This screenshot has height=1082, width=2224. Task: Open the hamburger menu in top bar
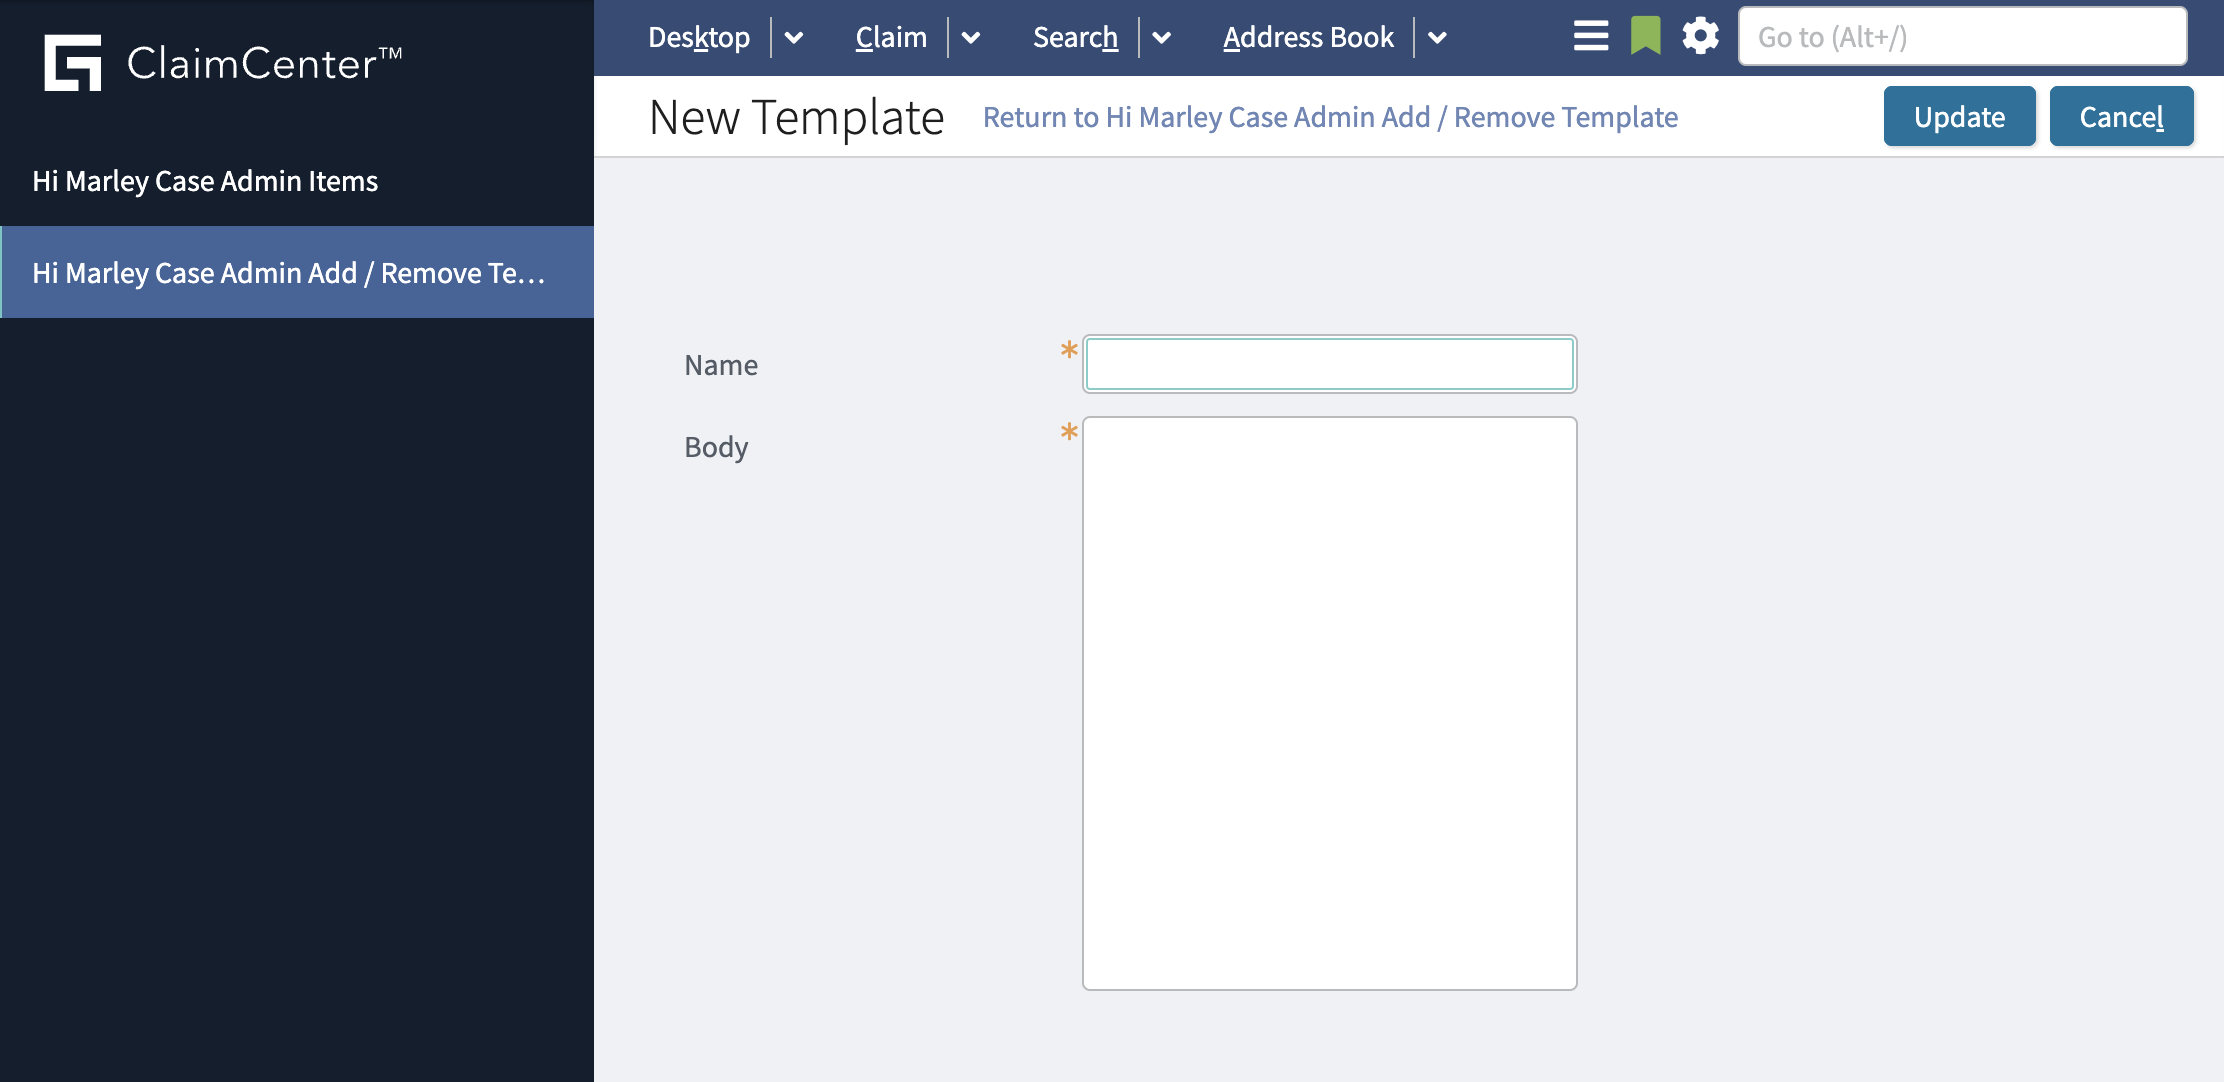(x=1590, y=36)
